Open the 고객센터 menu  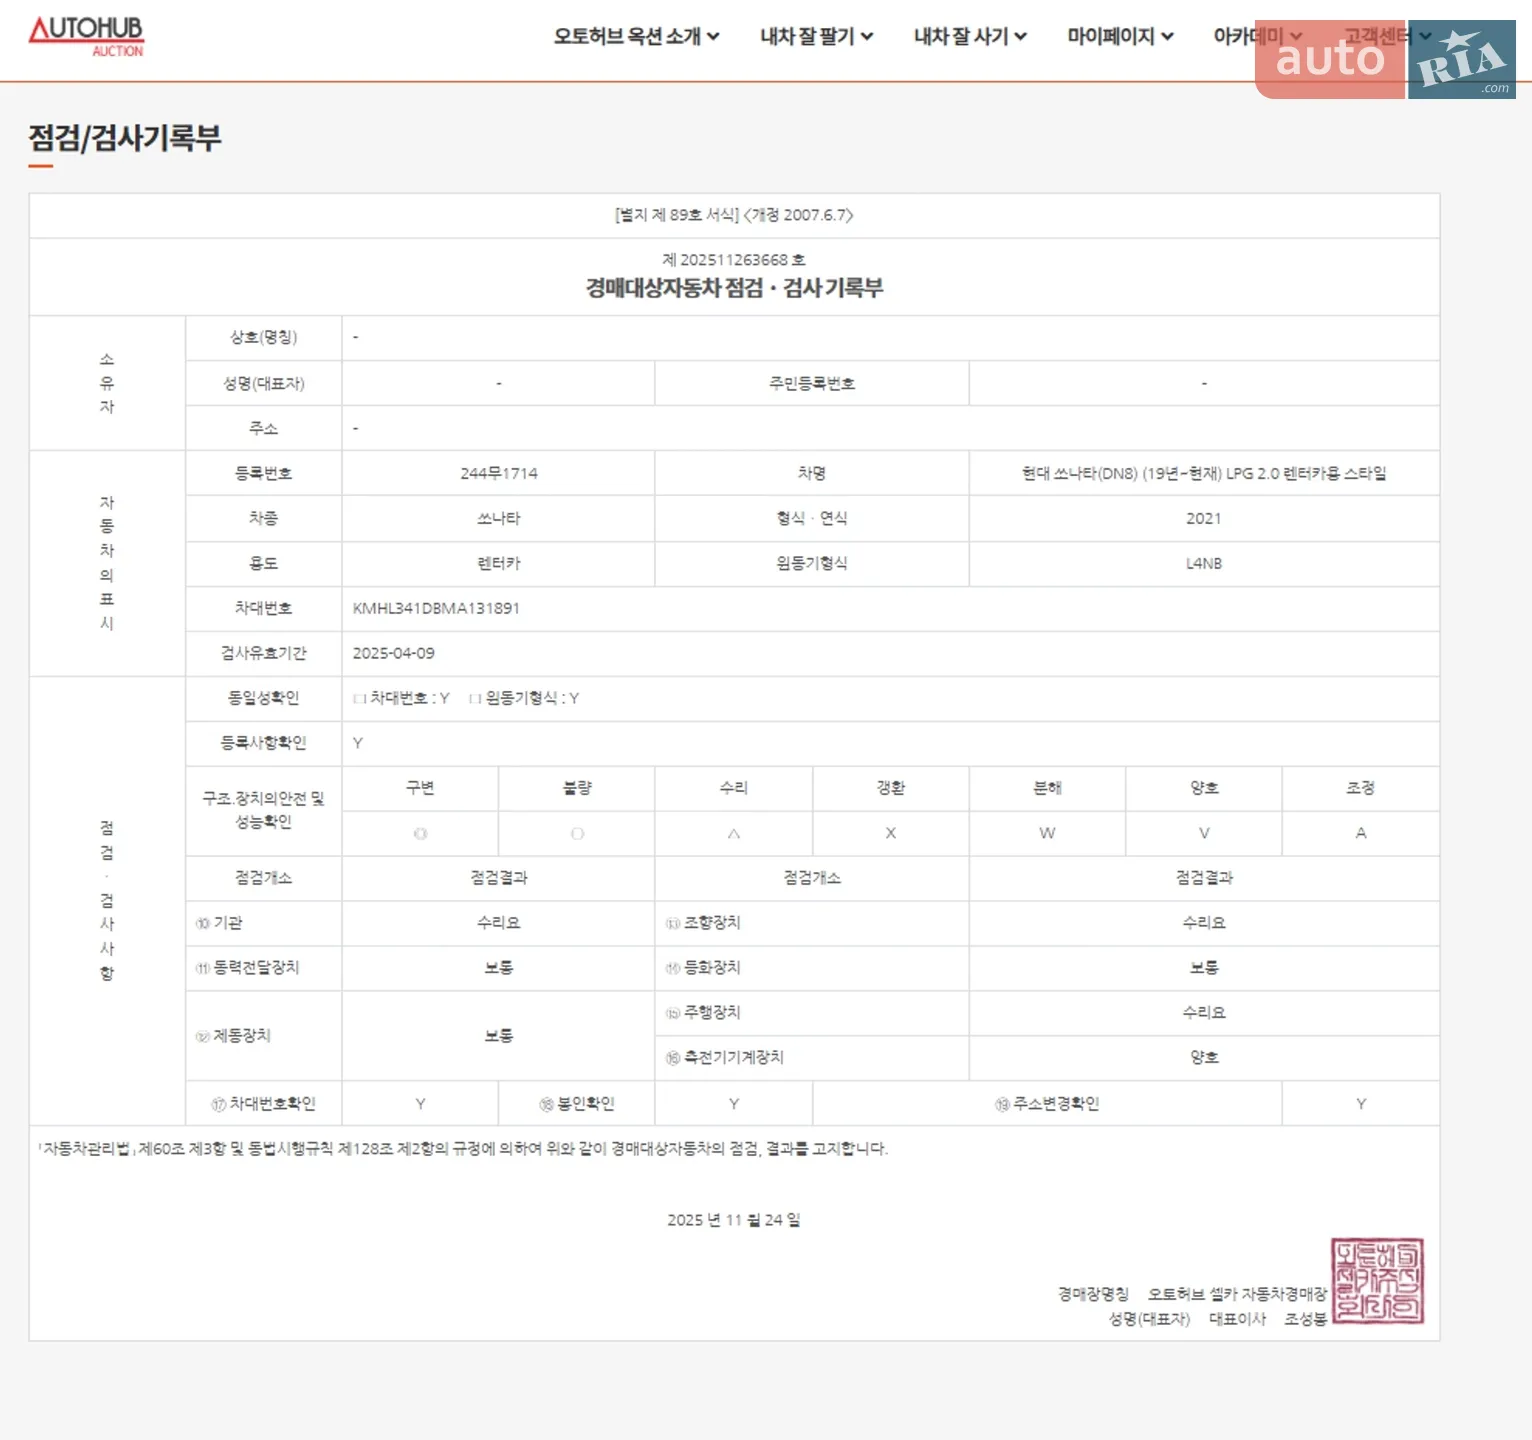pyautogui.click(x=1388, y=37)
